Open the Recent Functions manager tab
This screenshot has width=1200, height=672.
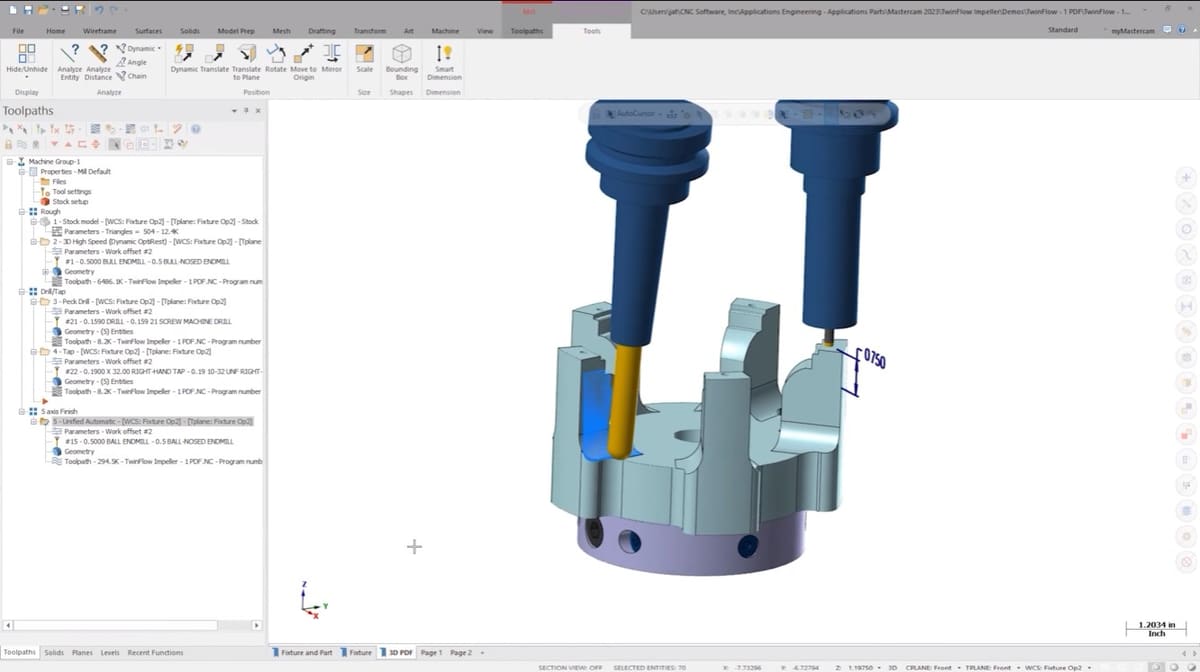click(x=155, y=653)
